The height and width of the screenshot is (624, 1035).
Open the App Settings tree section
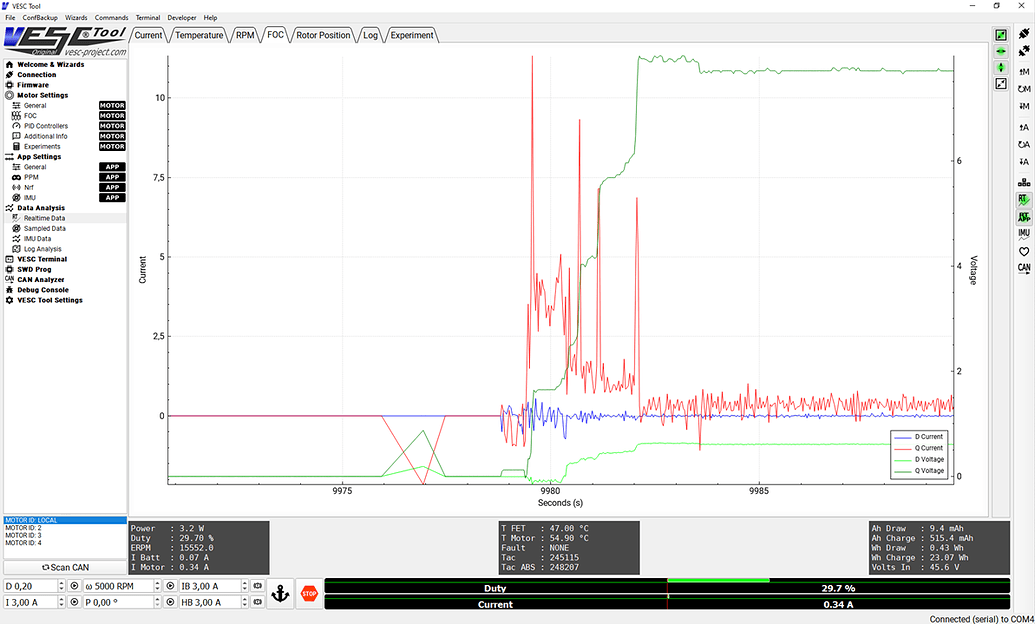click(x=39, y=156)
